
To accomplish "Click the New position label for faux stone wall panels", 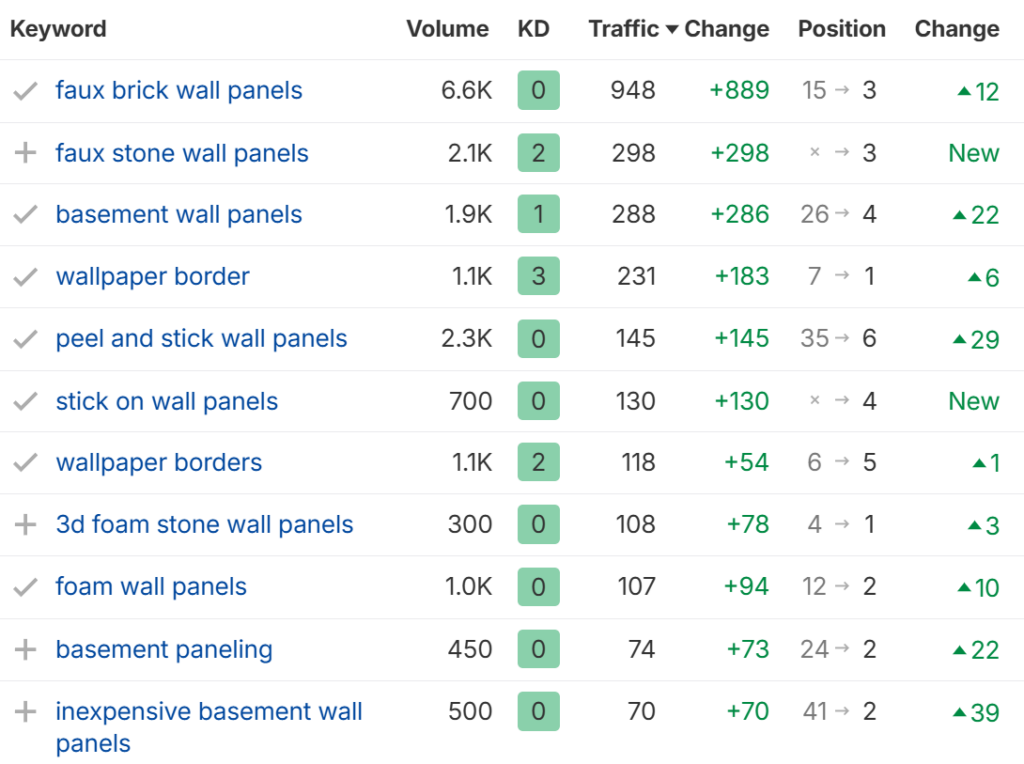I will [973, 153].
